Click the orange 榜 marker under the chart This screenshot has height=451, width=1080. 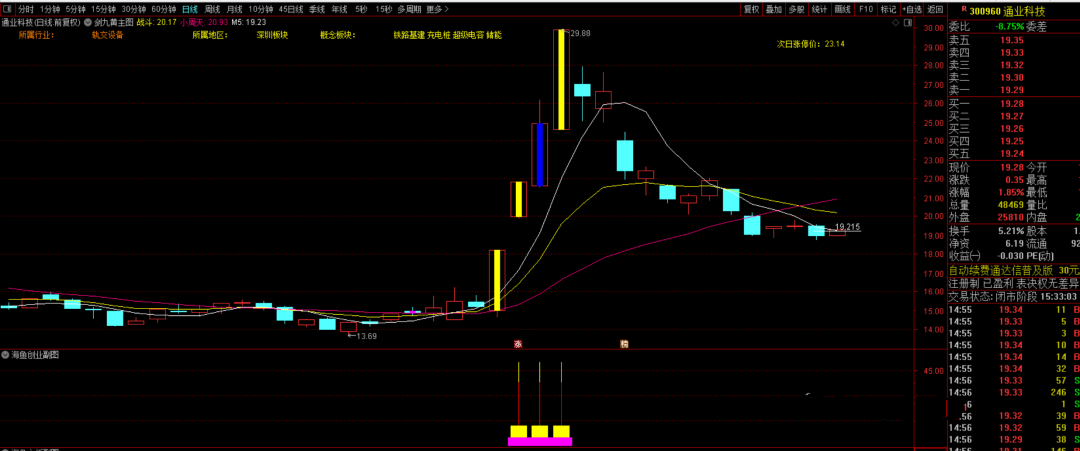(x=624, y=344)
